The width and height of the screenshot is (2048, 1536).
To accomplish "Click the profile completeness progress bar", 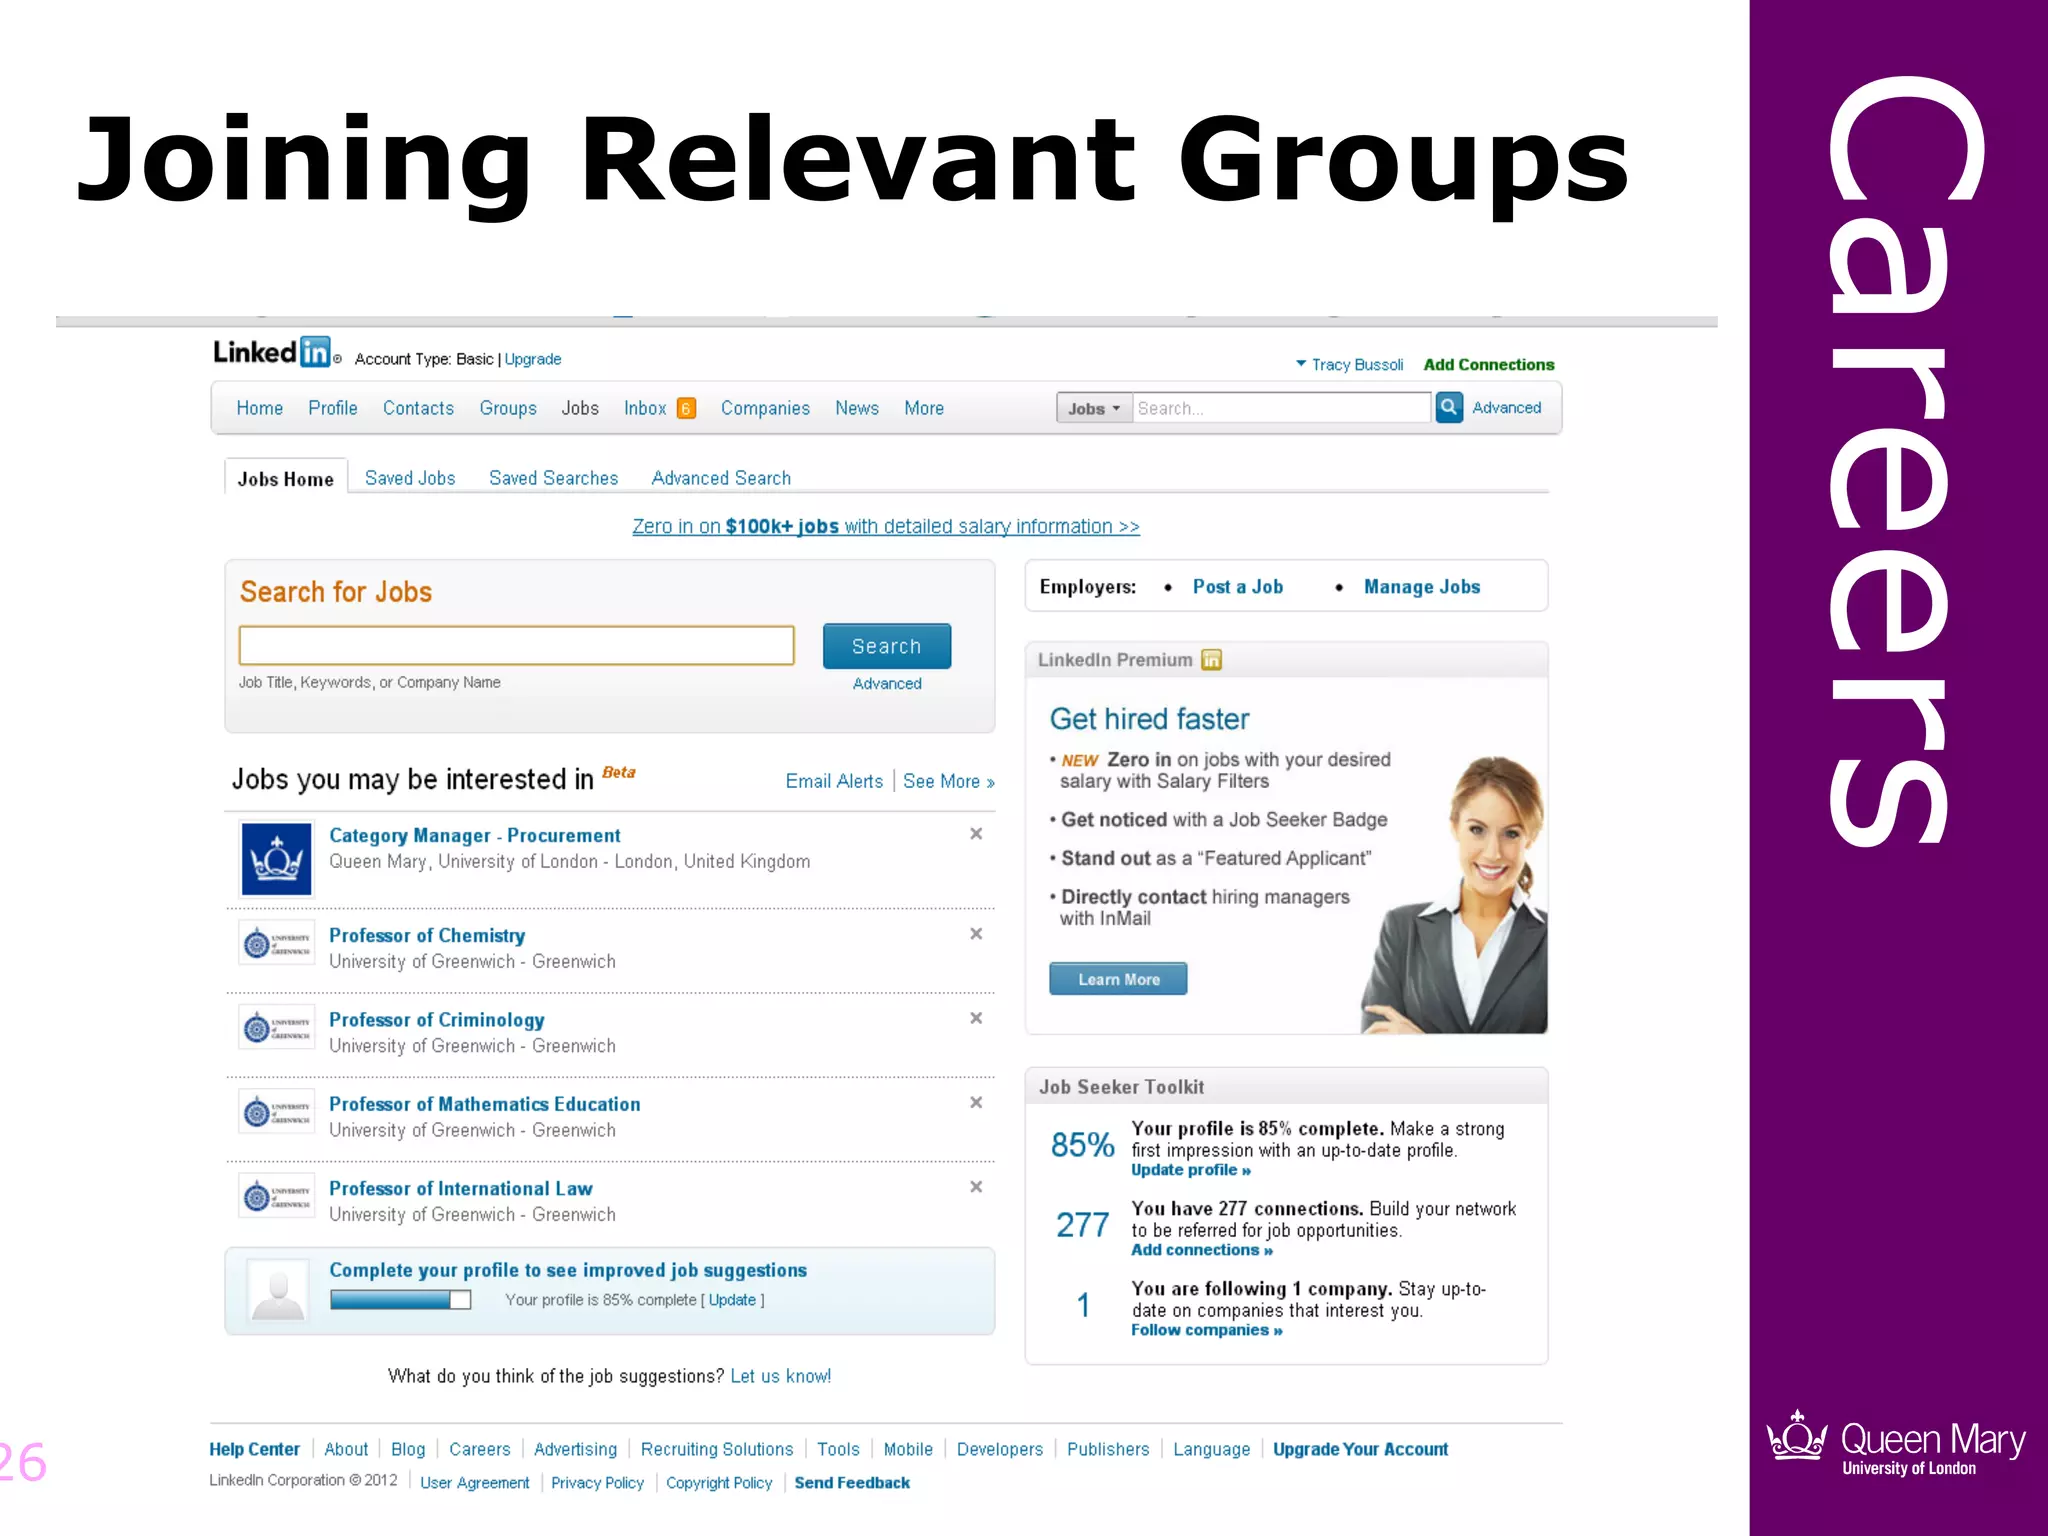I will pos(400,1299).
